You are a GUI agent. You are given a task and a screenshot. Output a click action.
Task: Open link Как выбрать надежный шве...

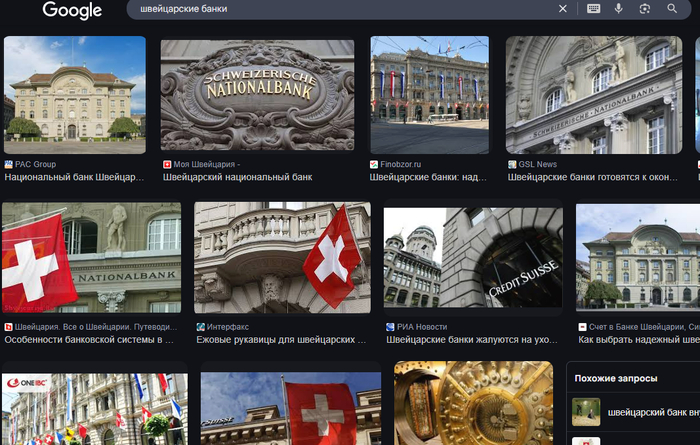point(639,340)
